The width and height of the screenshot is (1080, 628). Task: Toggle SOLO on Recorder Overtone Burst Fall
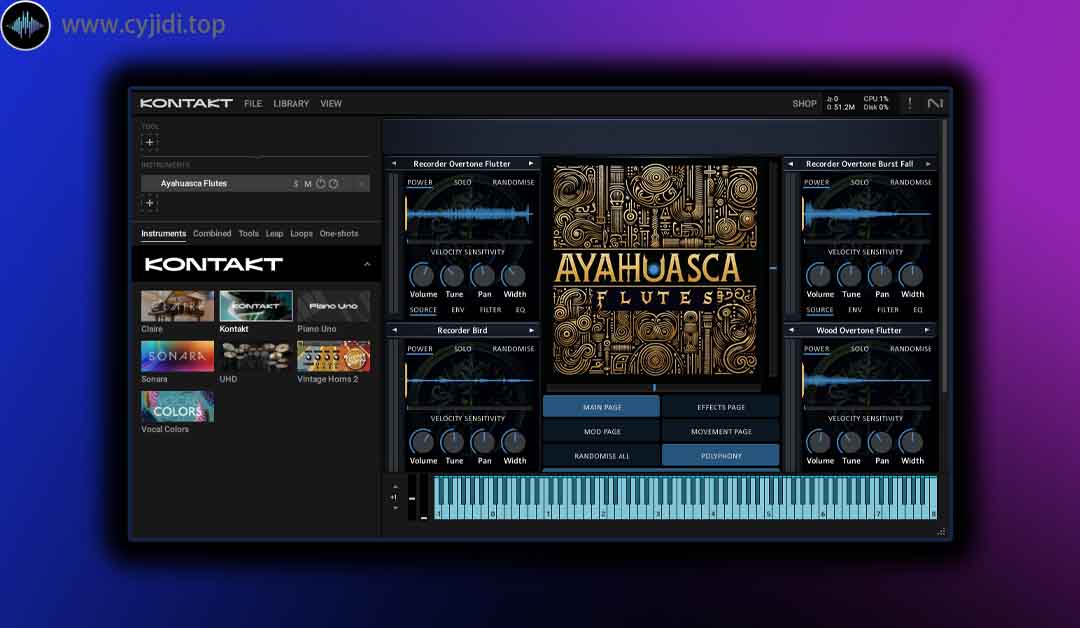click(x=859, y=182)
